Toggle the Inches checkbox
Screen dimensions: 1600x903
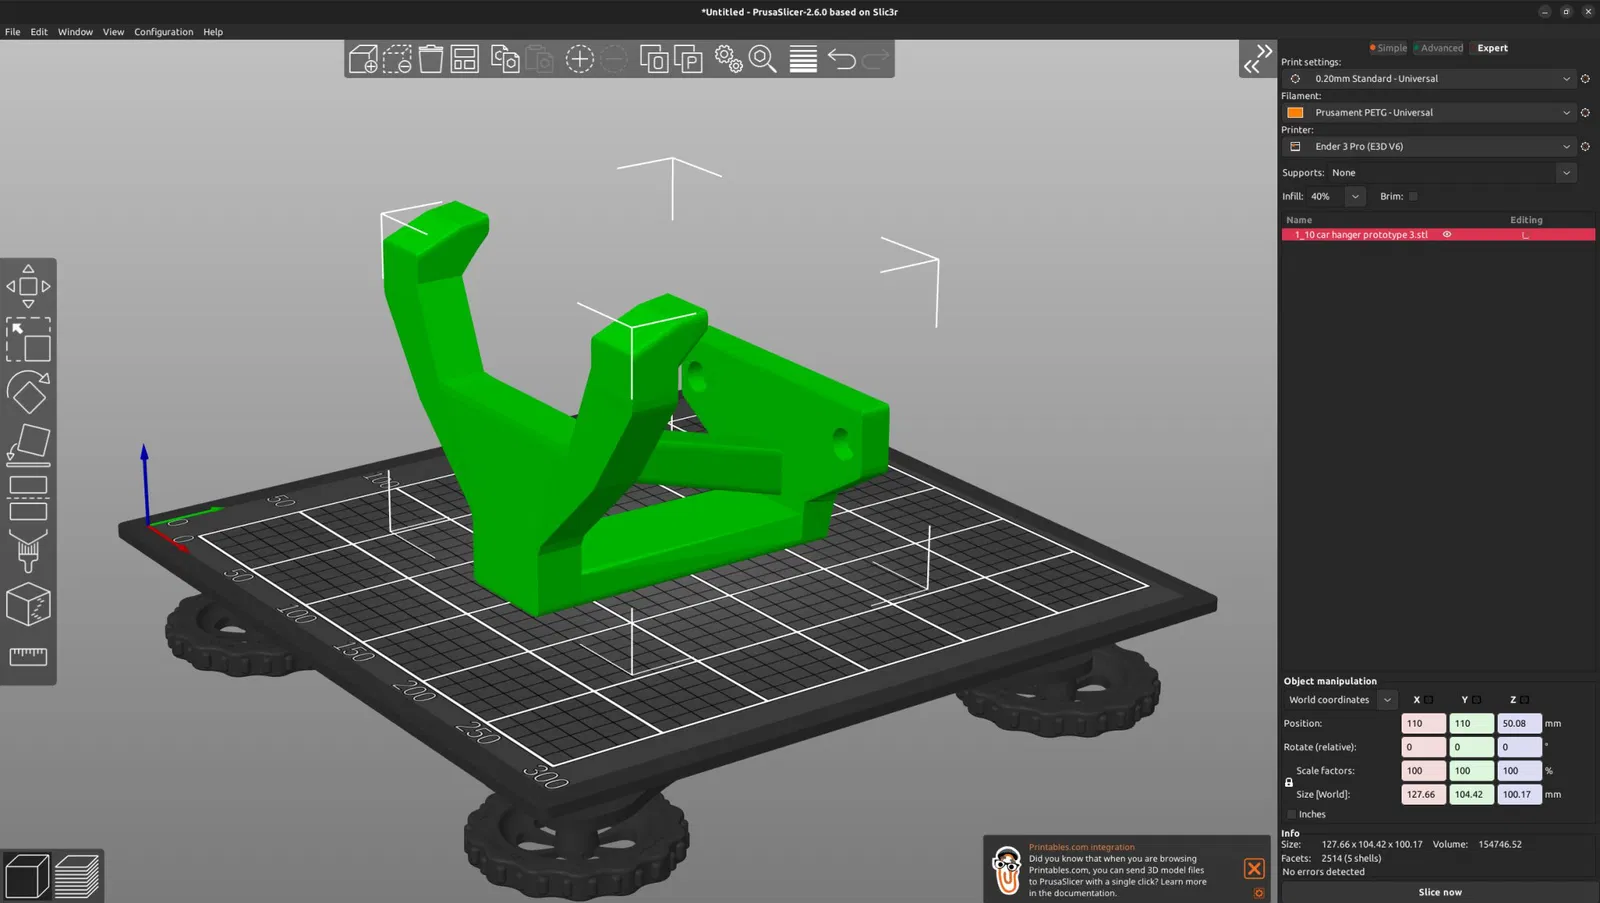pyautogui.click(x=1291, y=814)
